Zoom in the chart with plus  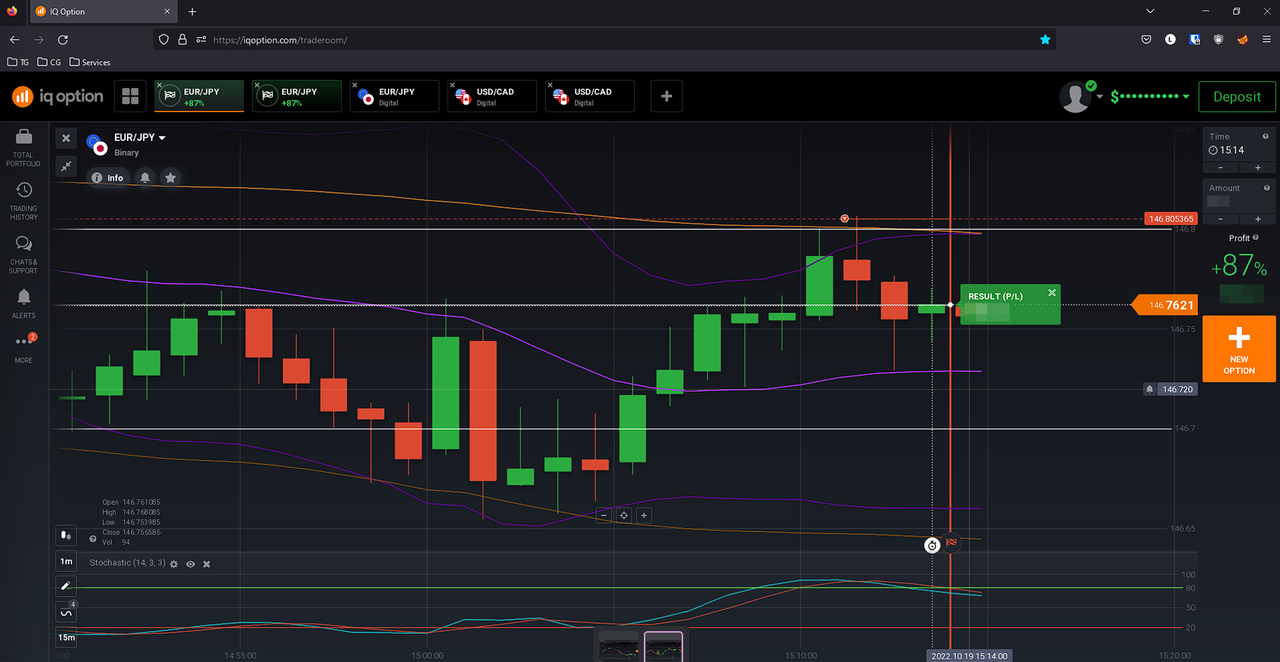644,515
